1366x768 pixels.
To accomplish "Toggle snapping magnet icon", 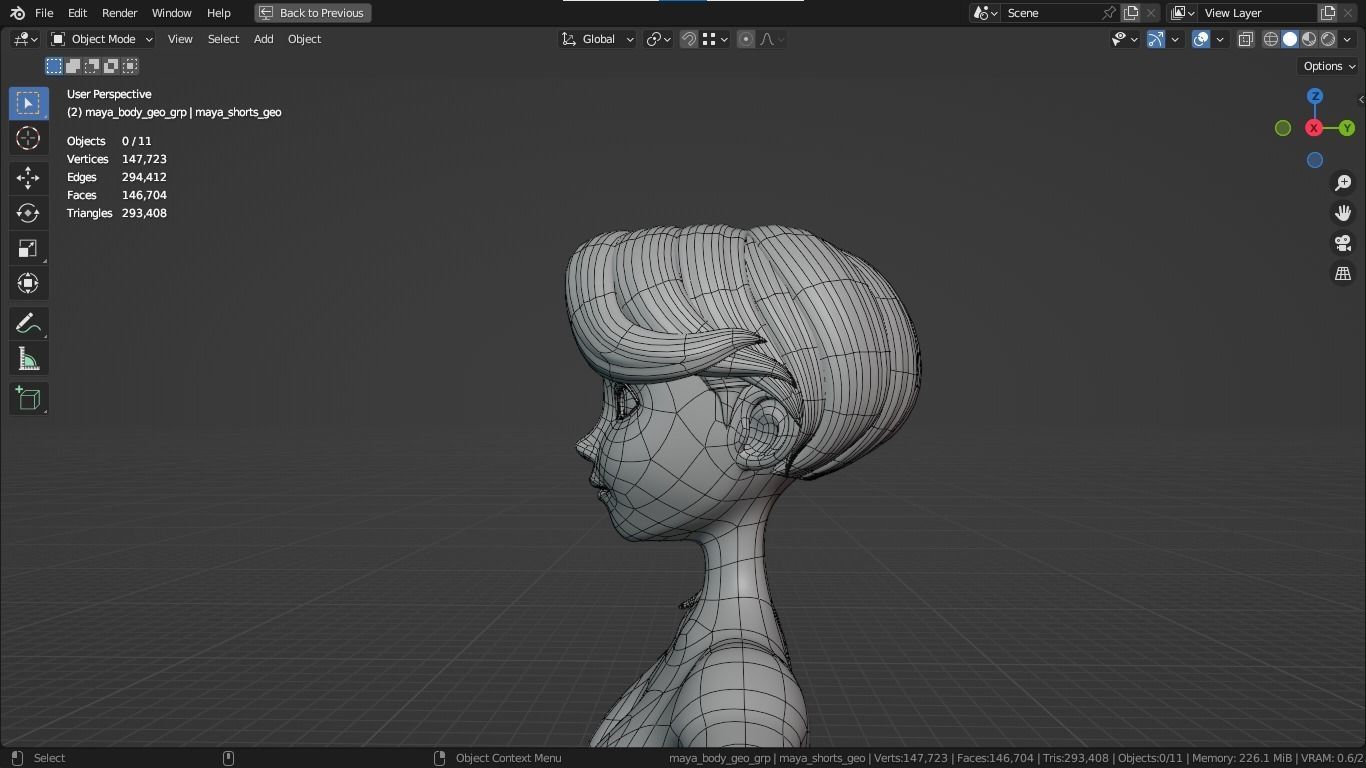I will [689, 39].
